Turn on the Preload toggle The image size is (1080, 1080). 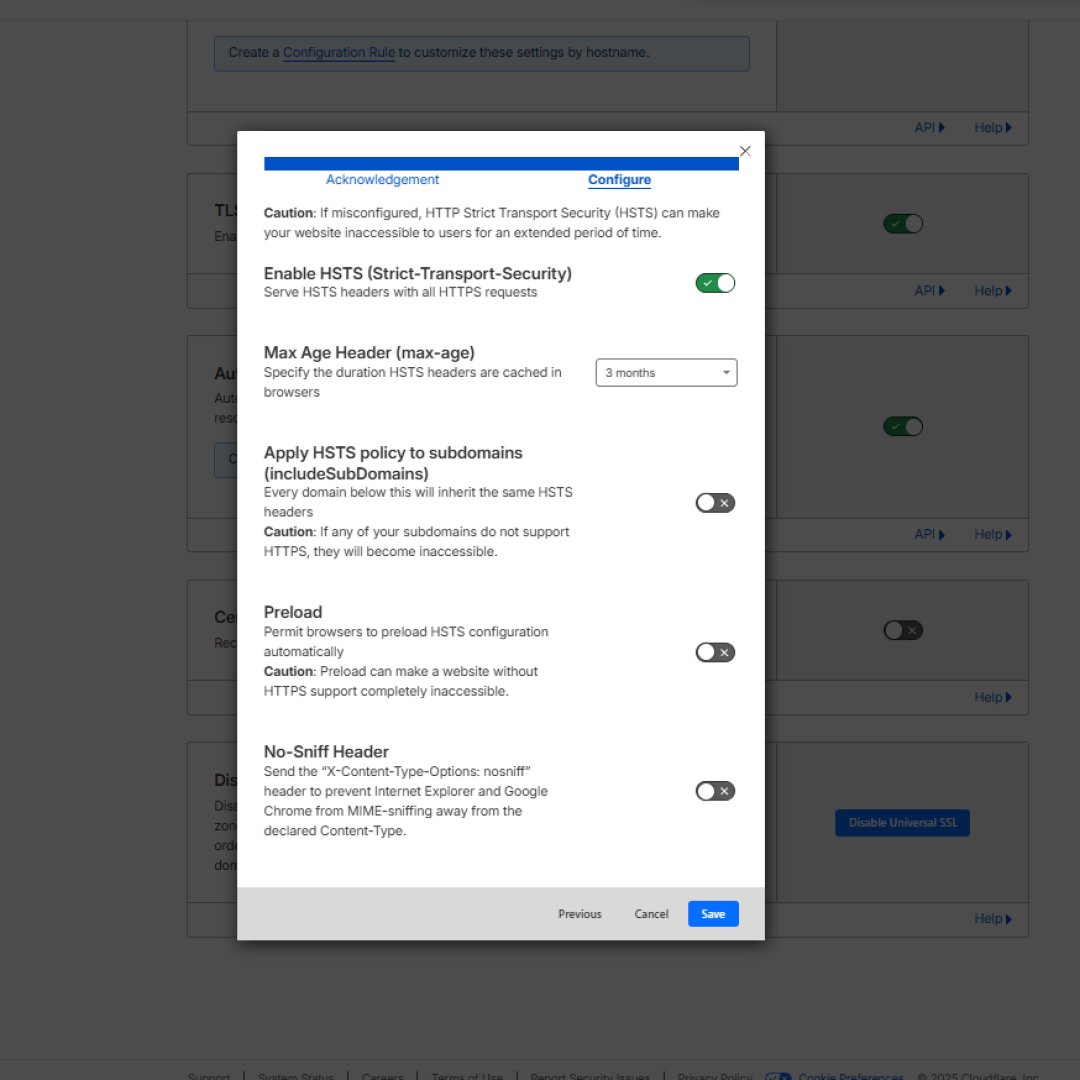pos(715,653)
